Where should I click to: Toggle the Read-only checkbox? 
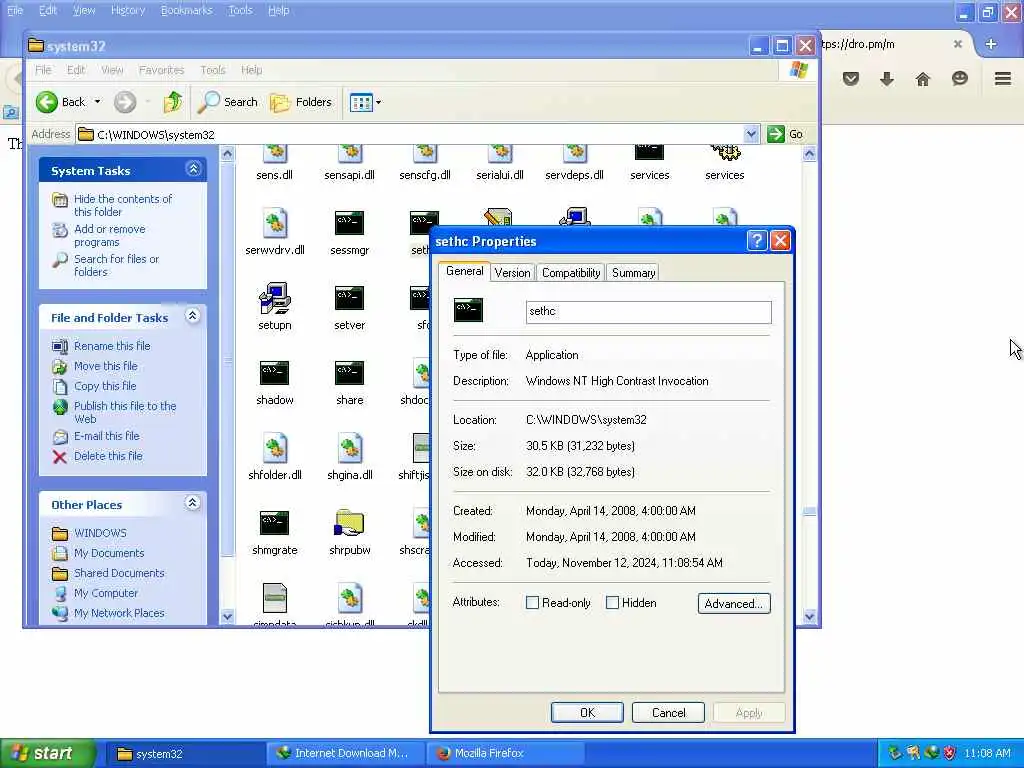[x=532, y=603]
